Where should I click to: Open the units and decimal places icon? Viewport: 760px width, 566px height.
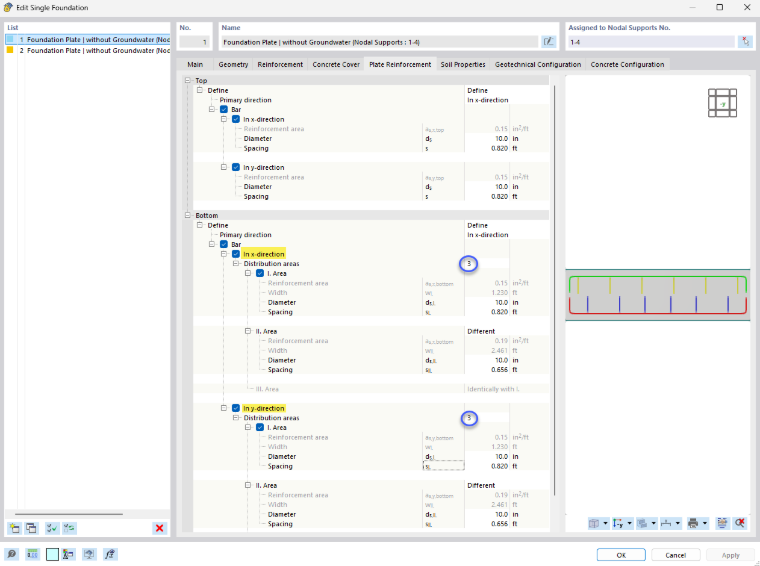(x=32, y=554)
